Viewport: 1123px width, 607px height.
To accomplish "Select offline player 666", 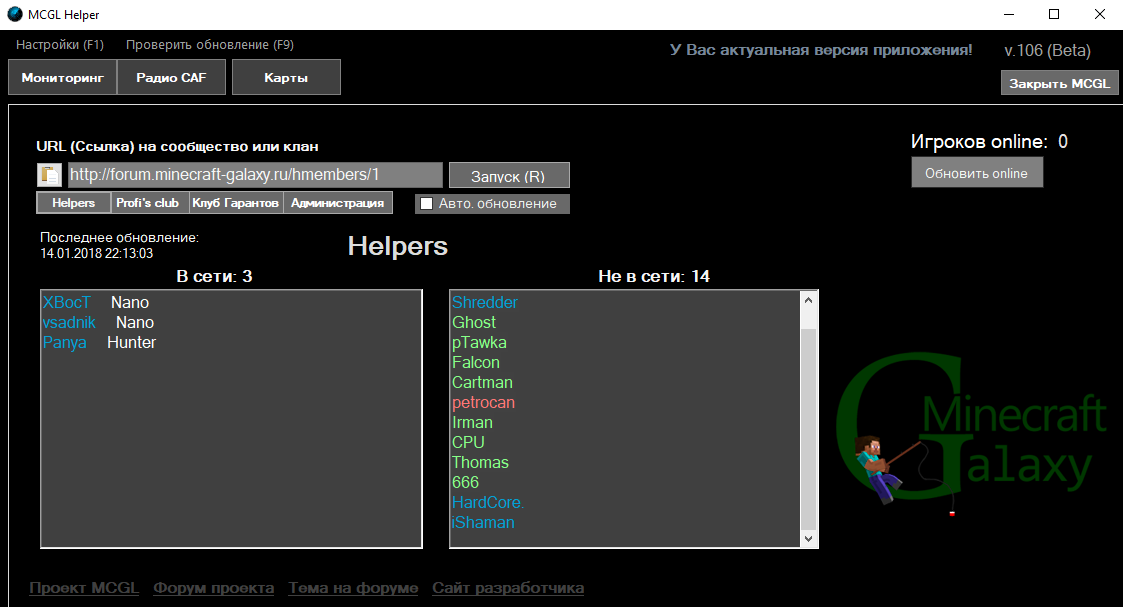I will [x=466, y=482].
